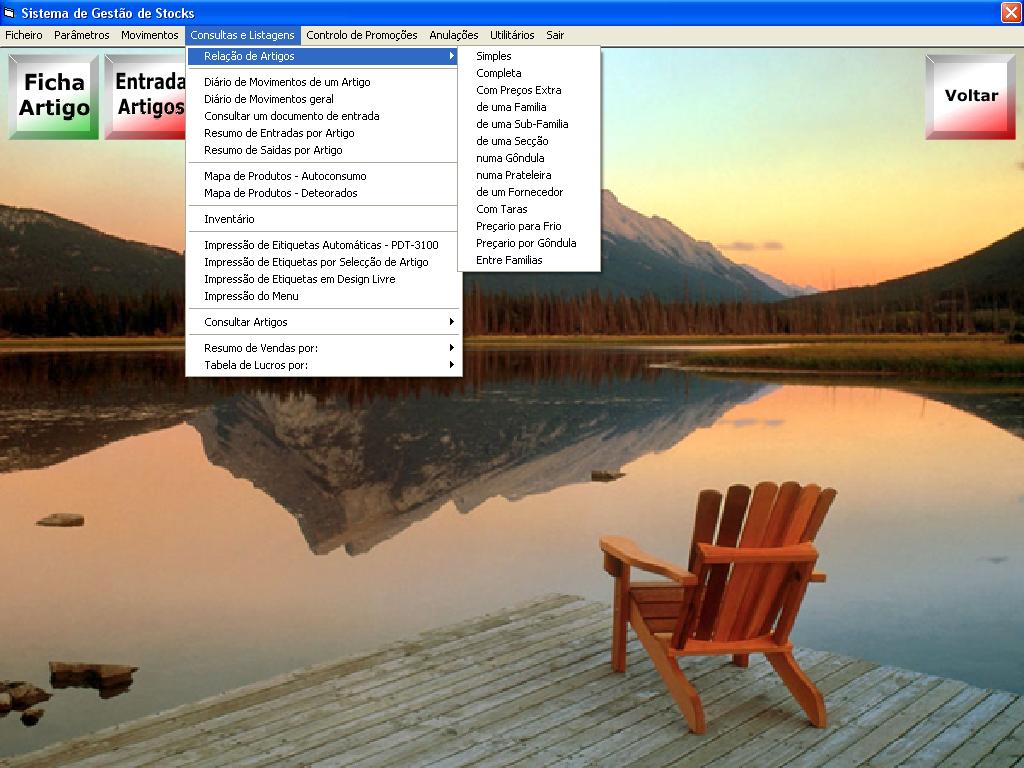Click Mapa de Produtos - Autoconsumo
The width and height of the screenshot is (1024, 768).
tap(285, 176)
